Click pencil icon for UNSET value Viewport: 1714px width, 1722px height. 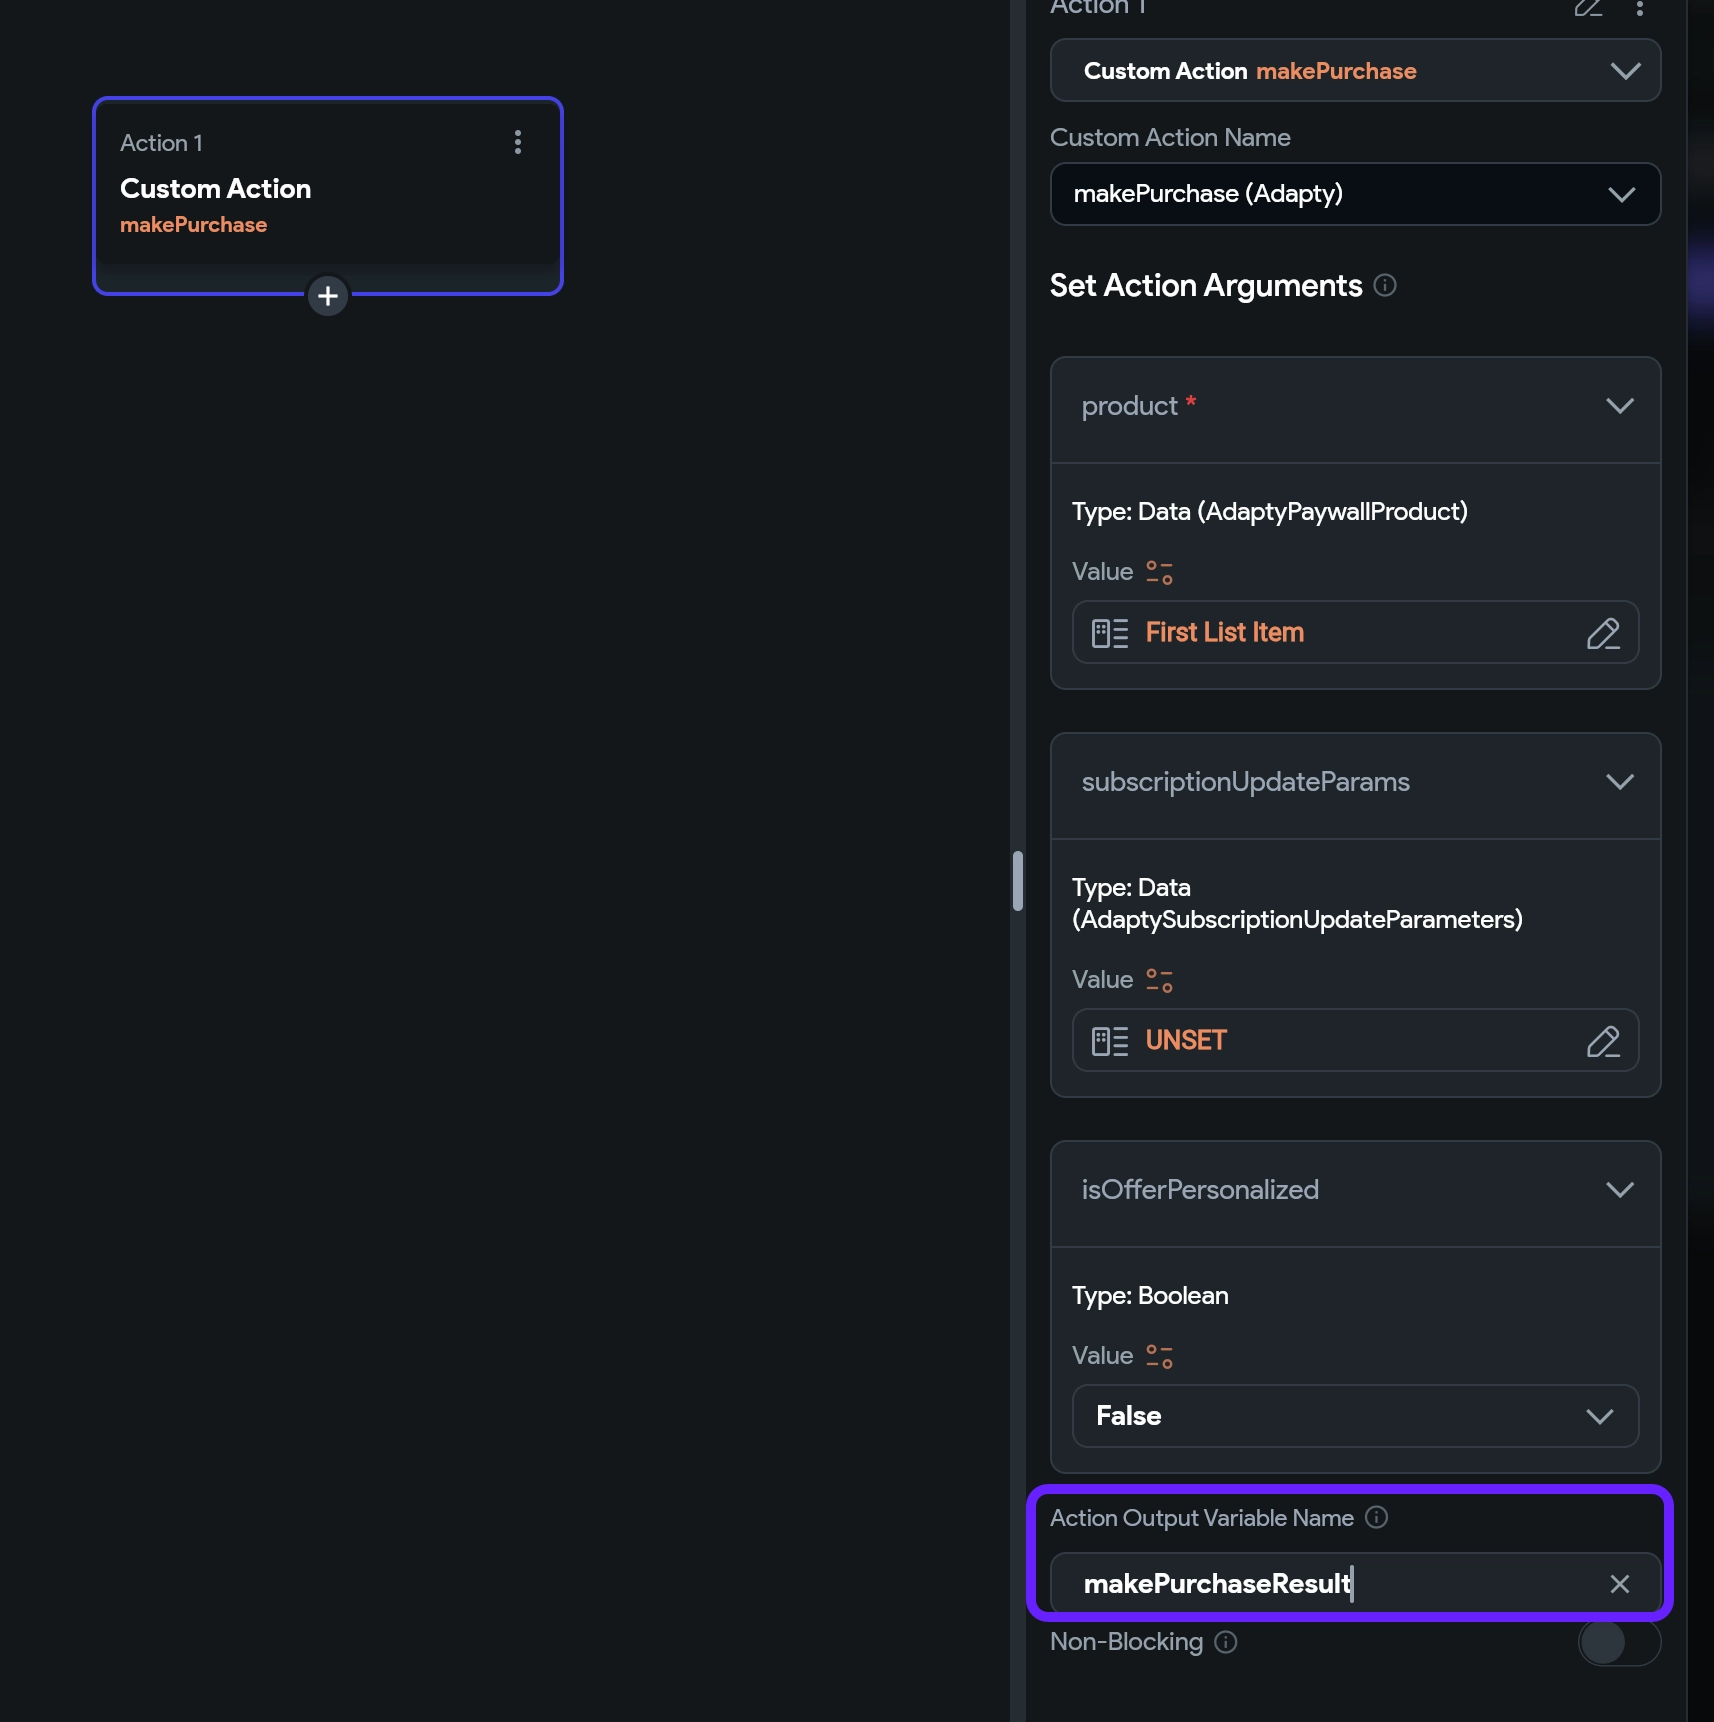pyautogui.click(x=1602, y=1041)
